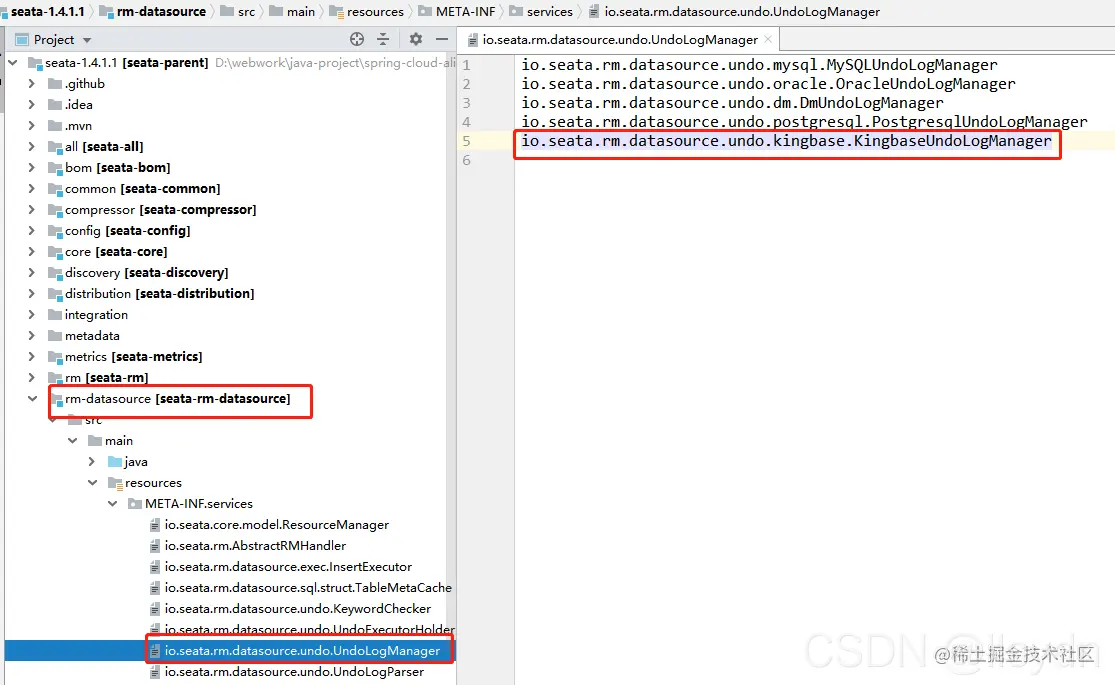Hide the Project panel with minus icon
The image size is (1115, 685).
(x=442, y=39)
